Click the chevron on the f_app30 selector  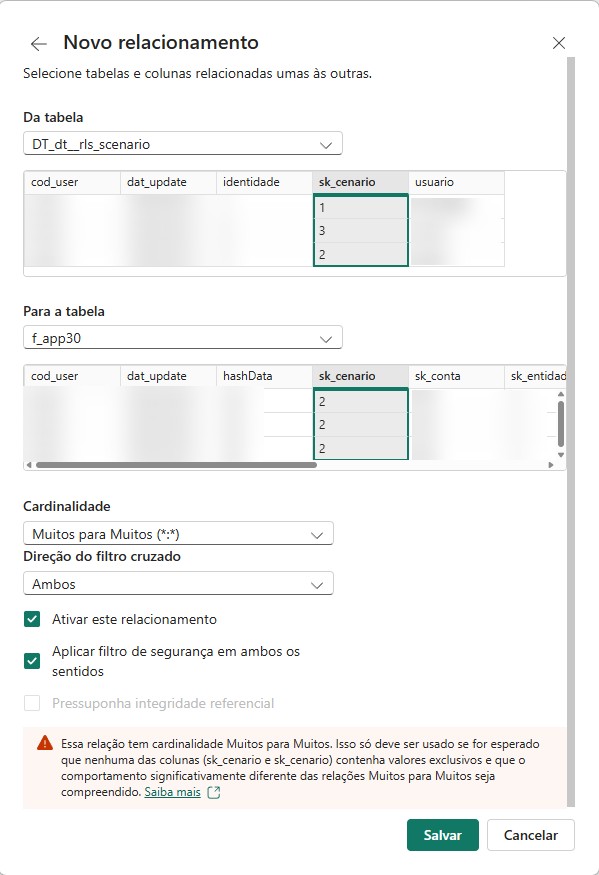(x=324, y=337)
